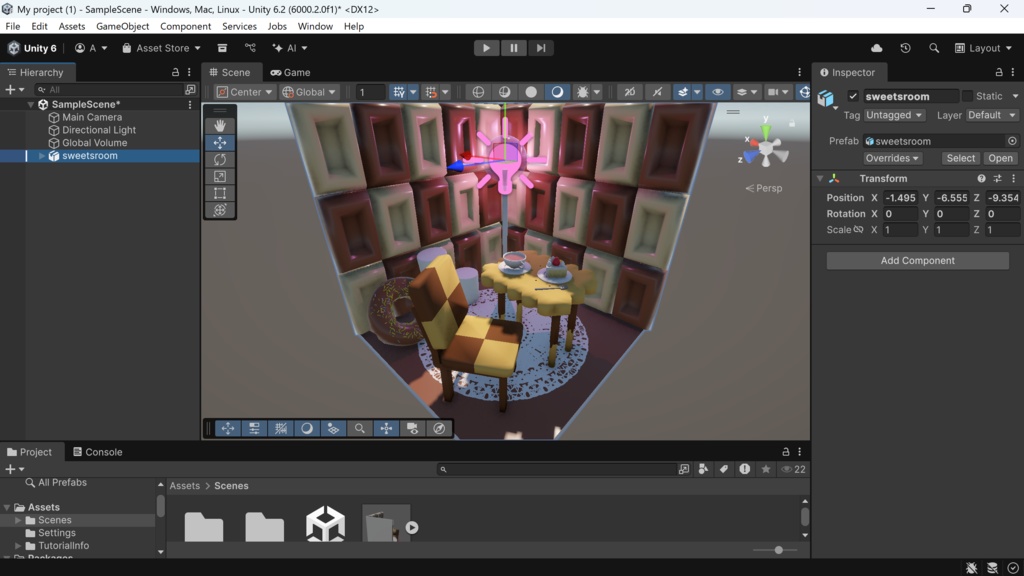This screenshot has height=576, width=1024.
Task: Click the Add Component button
Action: point(917,261)
